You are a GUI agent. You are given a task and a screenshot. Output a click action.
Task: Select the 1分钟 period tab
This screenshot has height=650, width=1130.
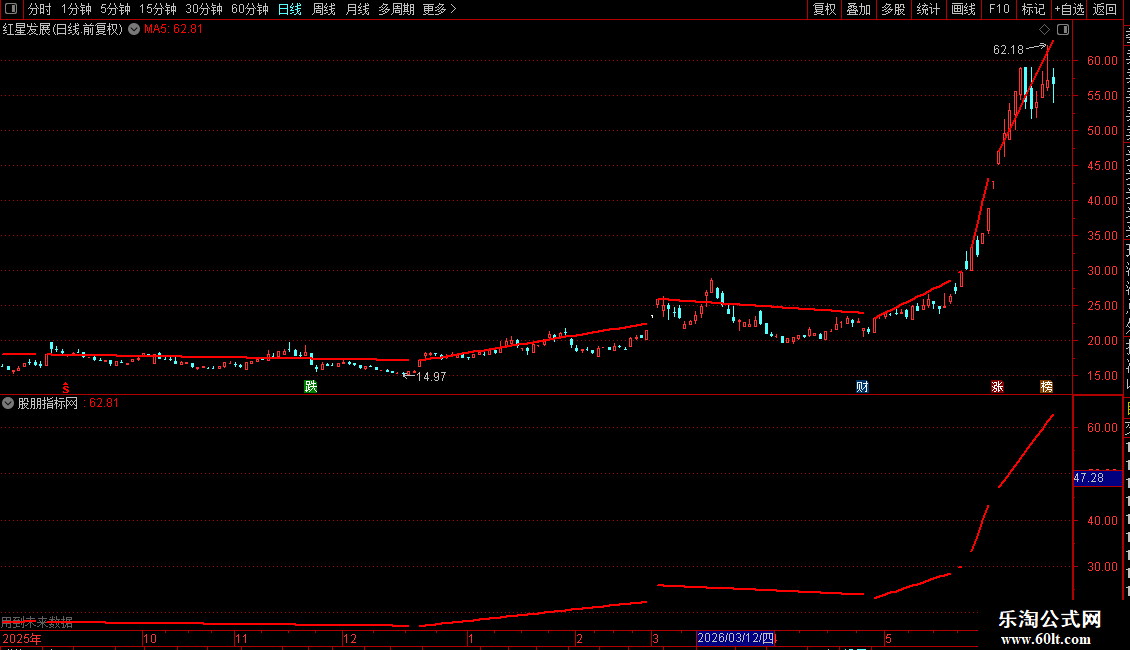(76, 9)
